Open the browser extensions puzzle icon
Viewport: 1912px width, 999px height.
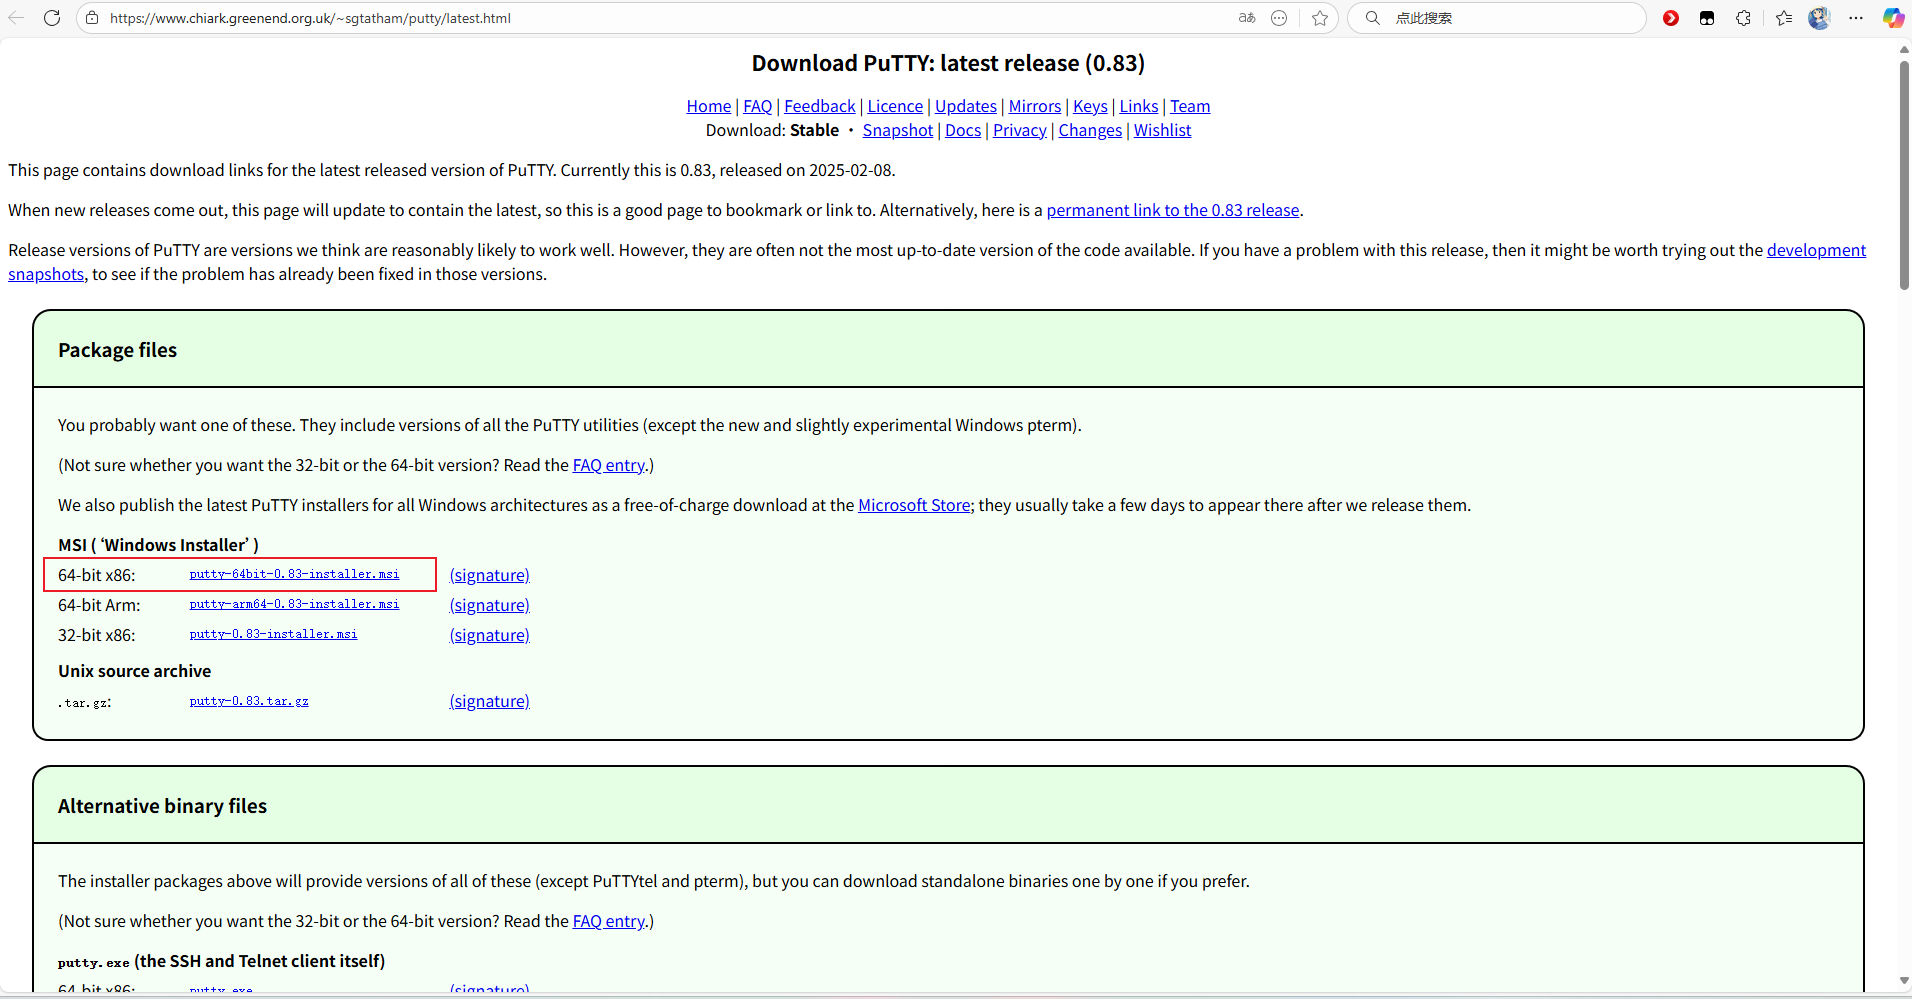click(x=1743, y=18)
